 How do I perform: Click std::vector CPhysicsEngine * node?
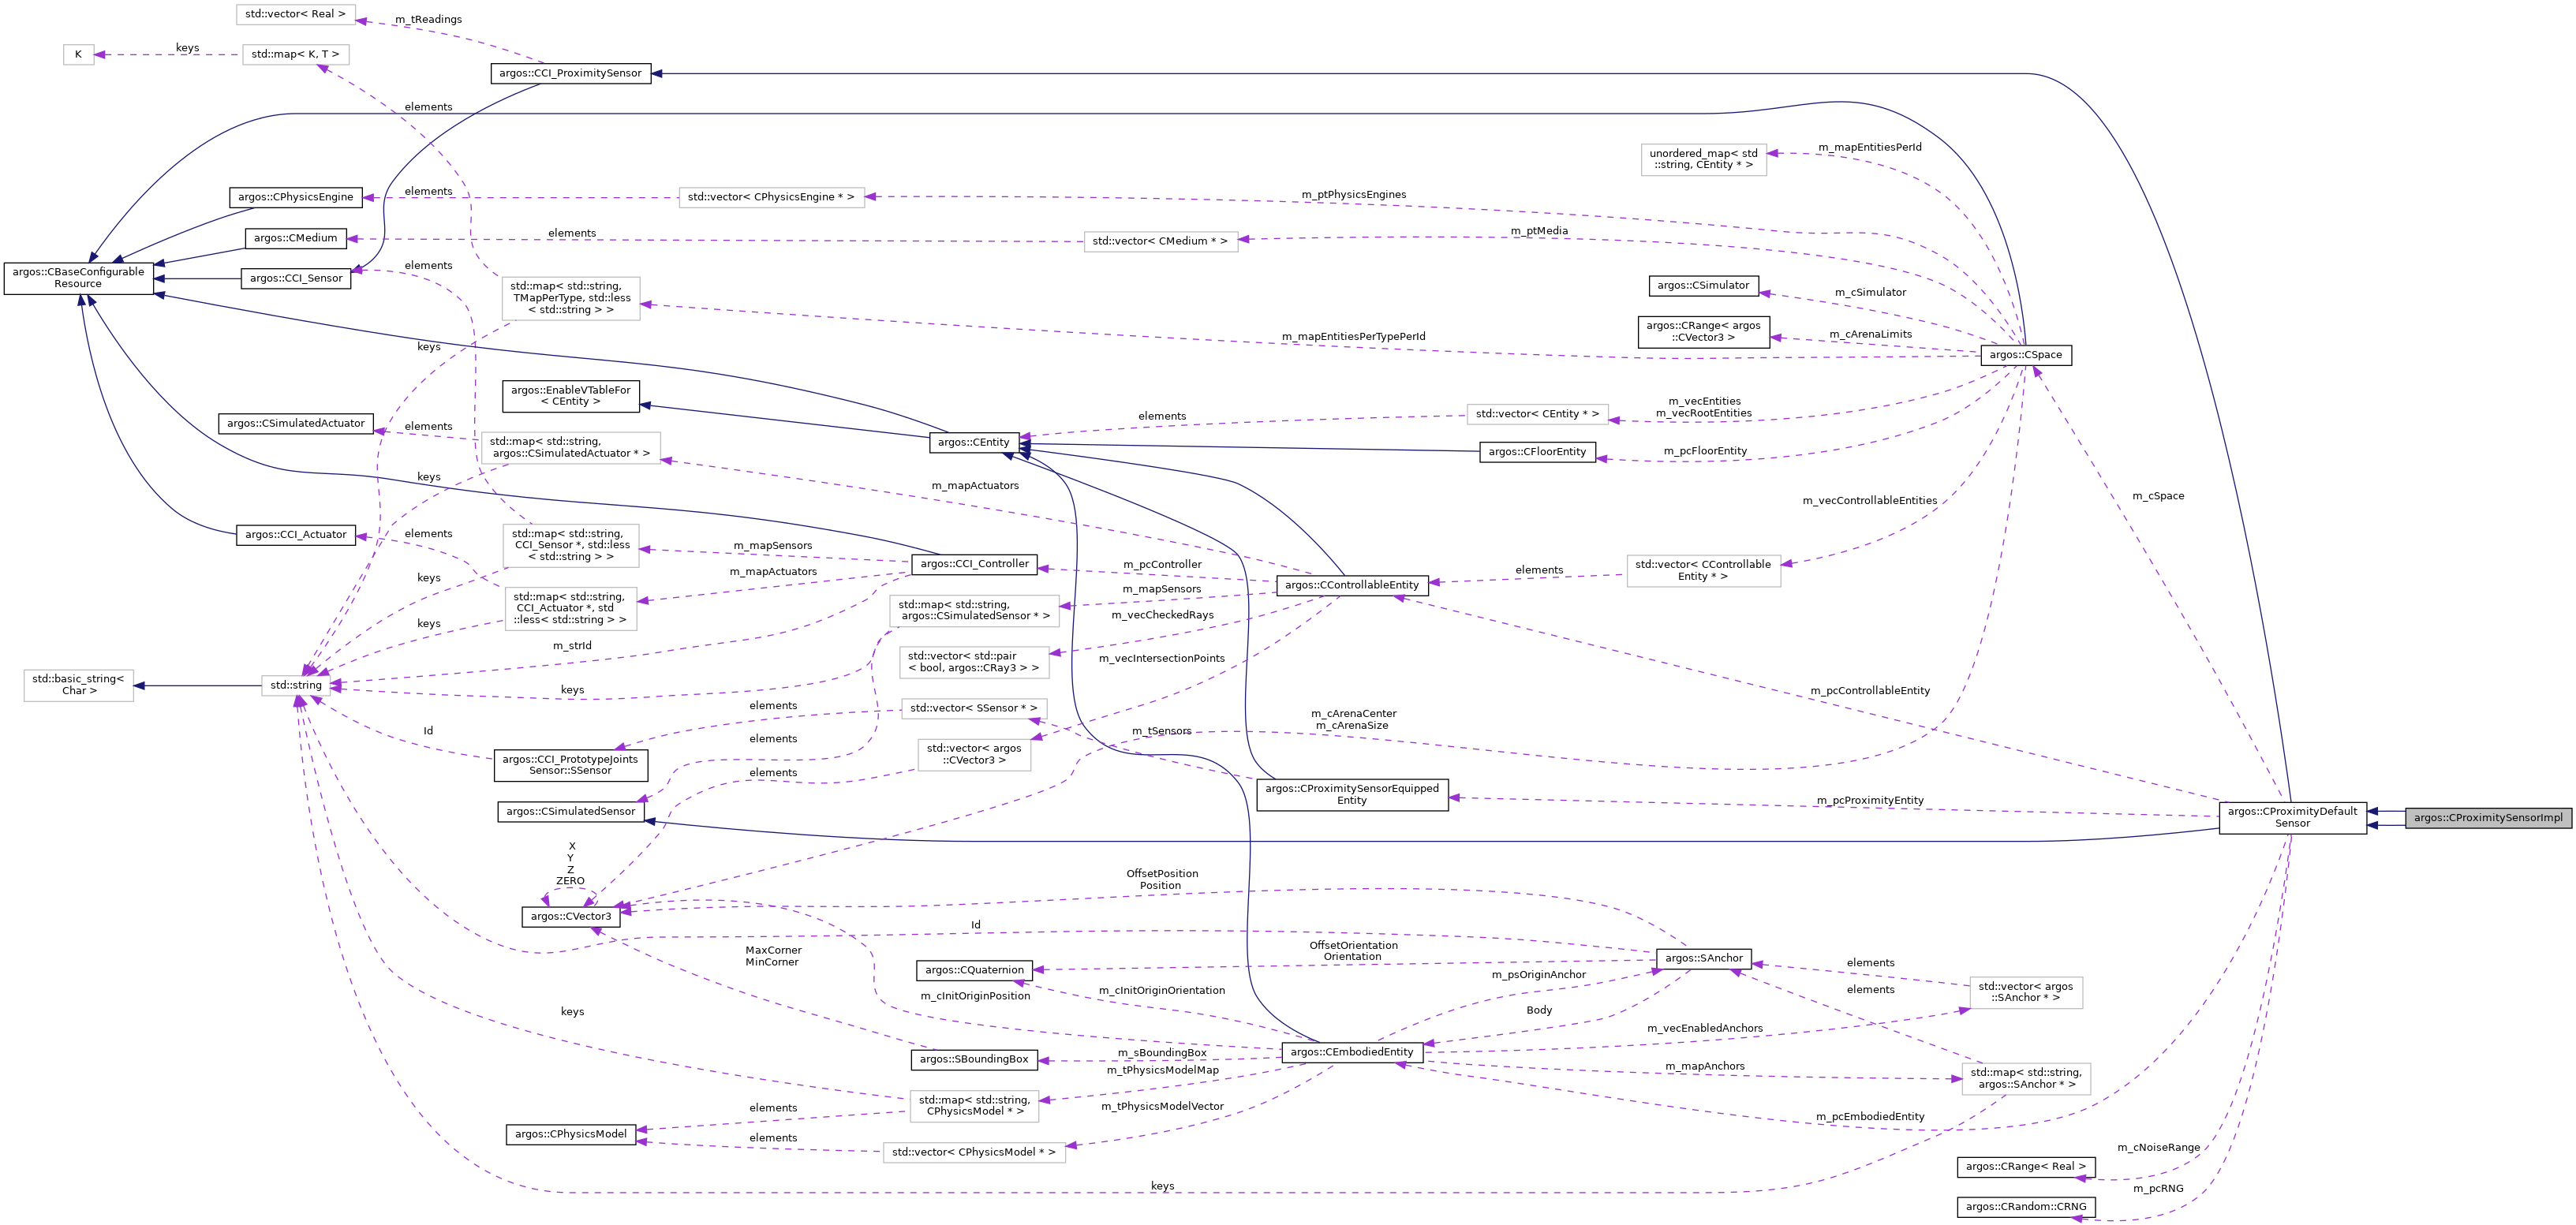click(771, 197)
